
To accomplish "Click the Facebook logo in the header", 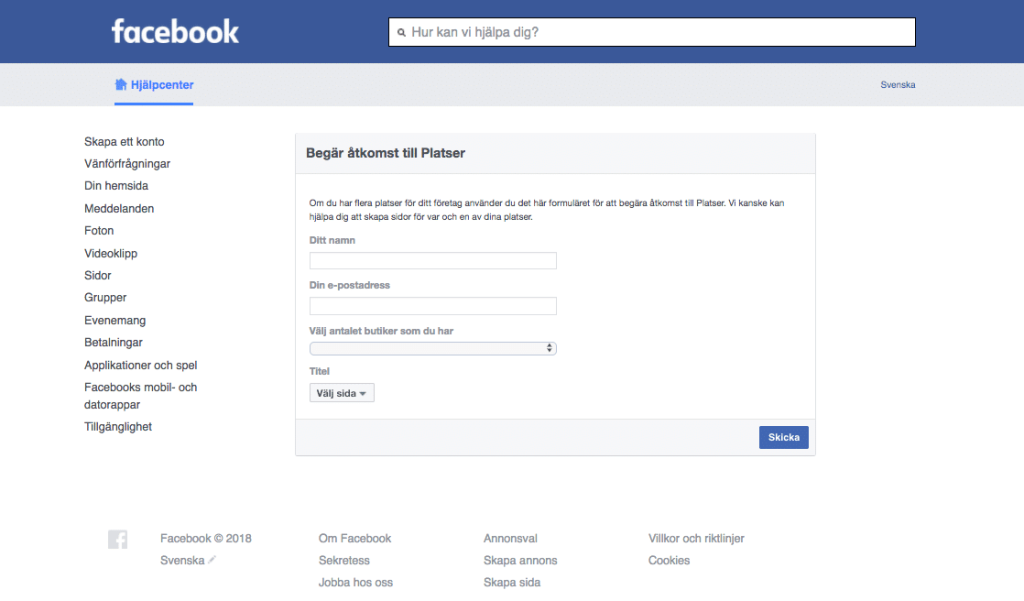I will (175, 31).
